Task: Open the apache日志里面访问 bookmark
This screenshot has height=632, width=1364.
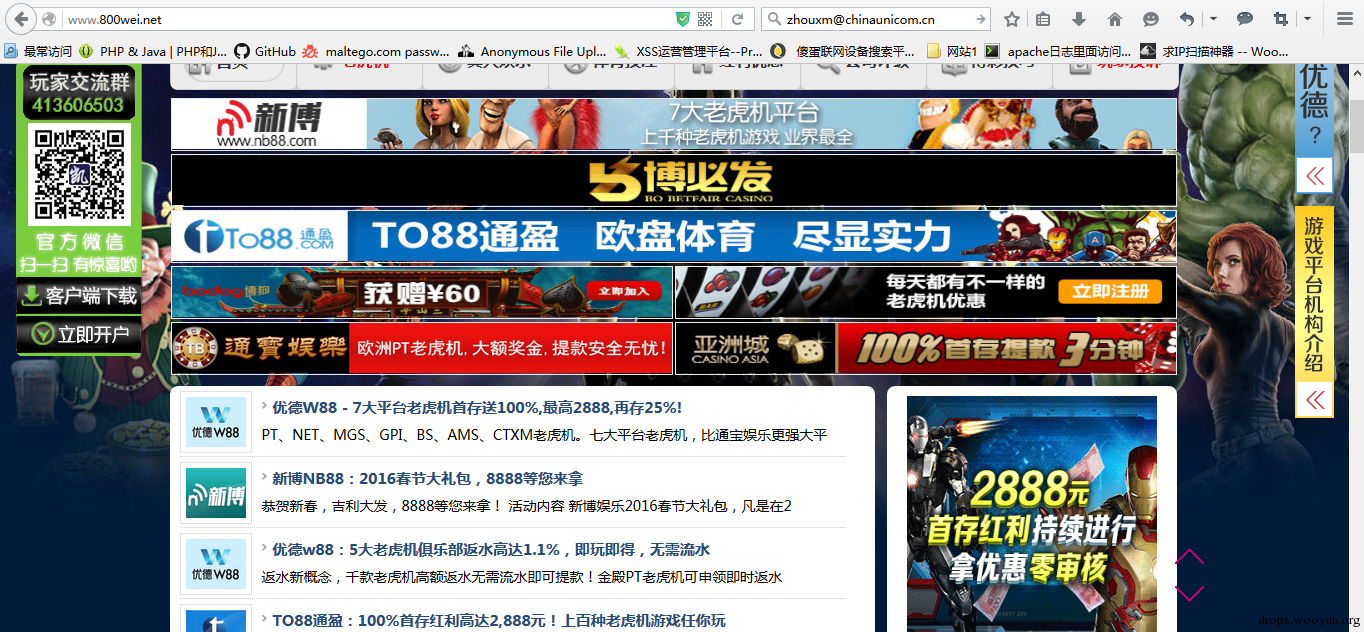Action: [x=1059, y=51]
